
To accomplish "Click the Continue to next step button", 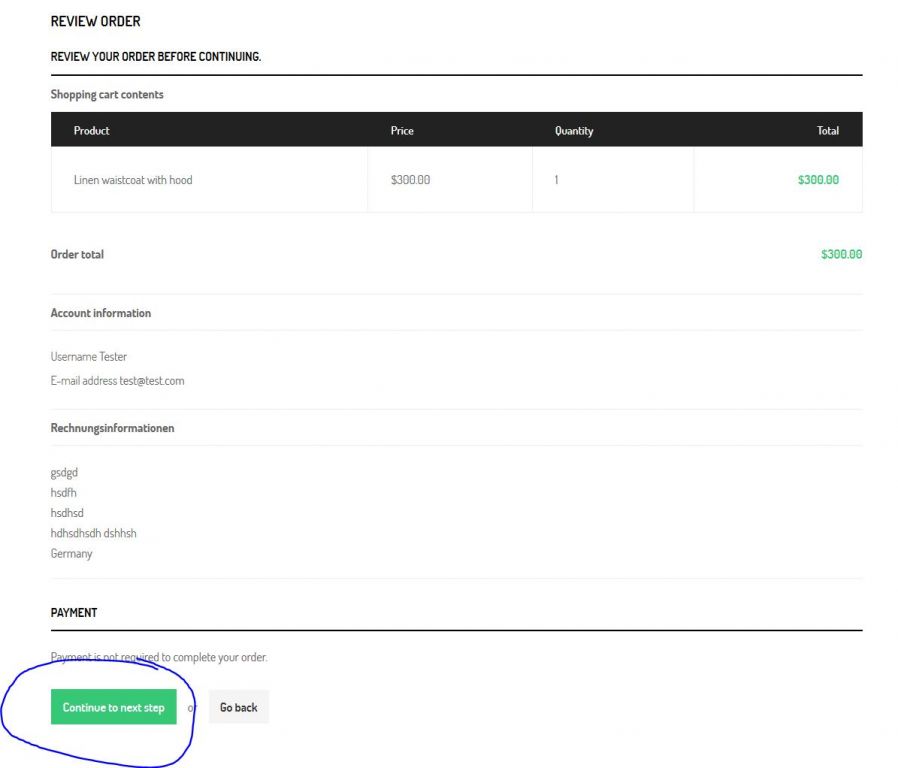I will (113, 707).
